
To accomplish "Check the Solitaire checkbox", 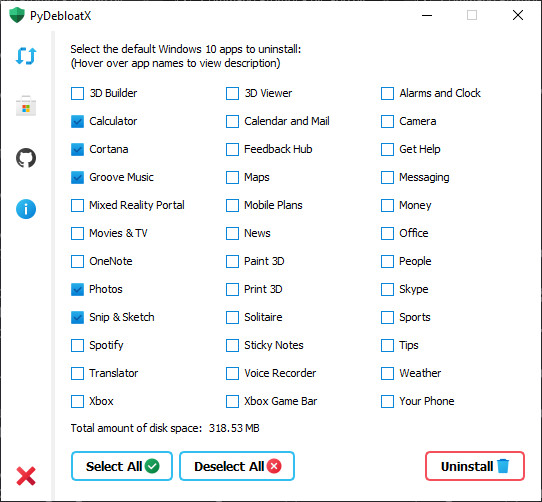I will pyautogui.click(x=232, y=317).
